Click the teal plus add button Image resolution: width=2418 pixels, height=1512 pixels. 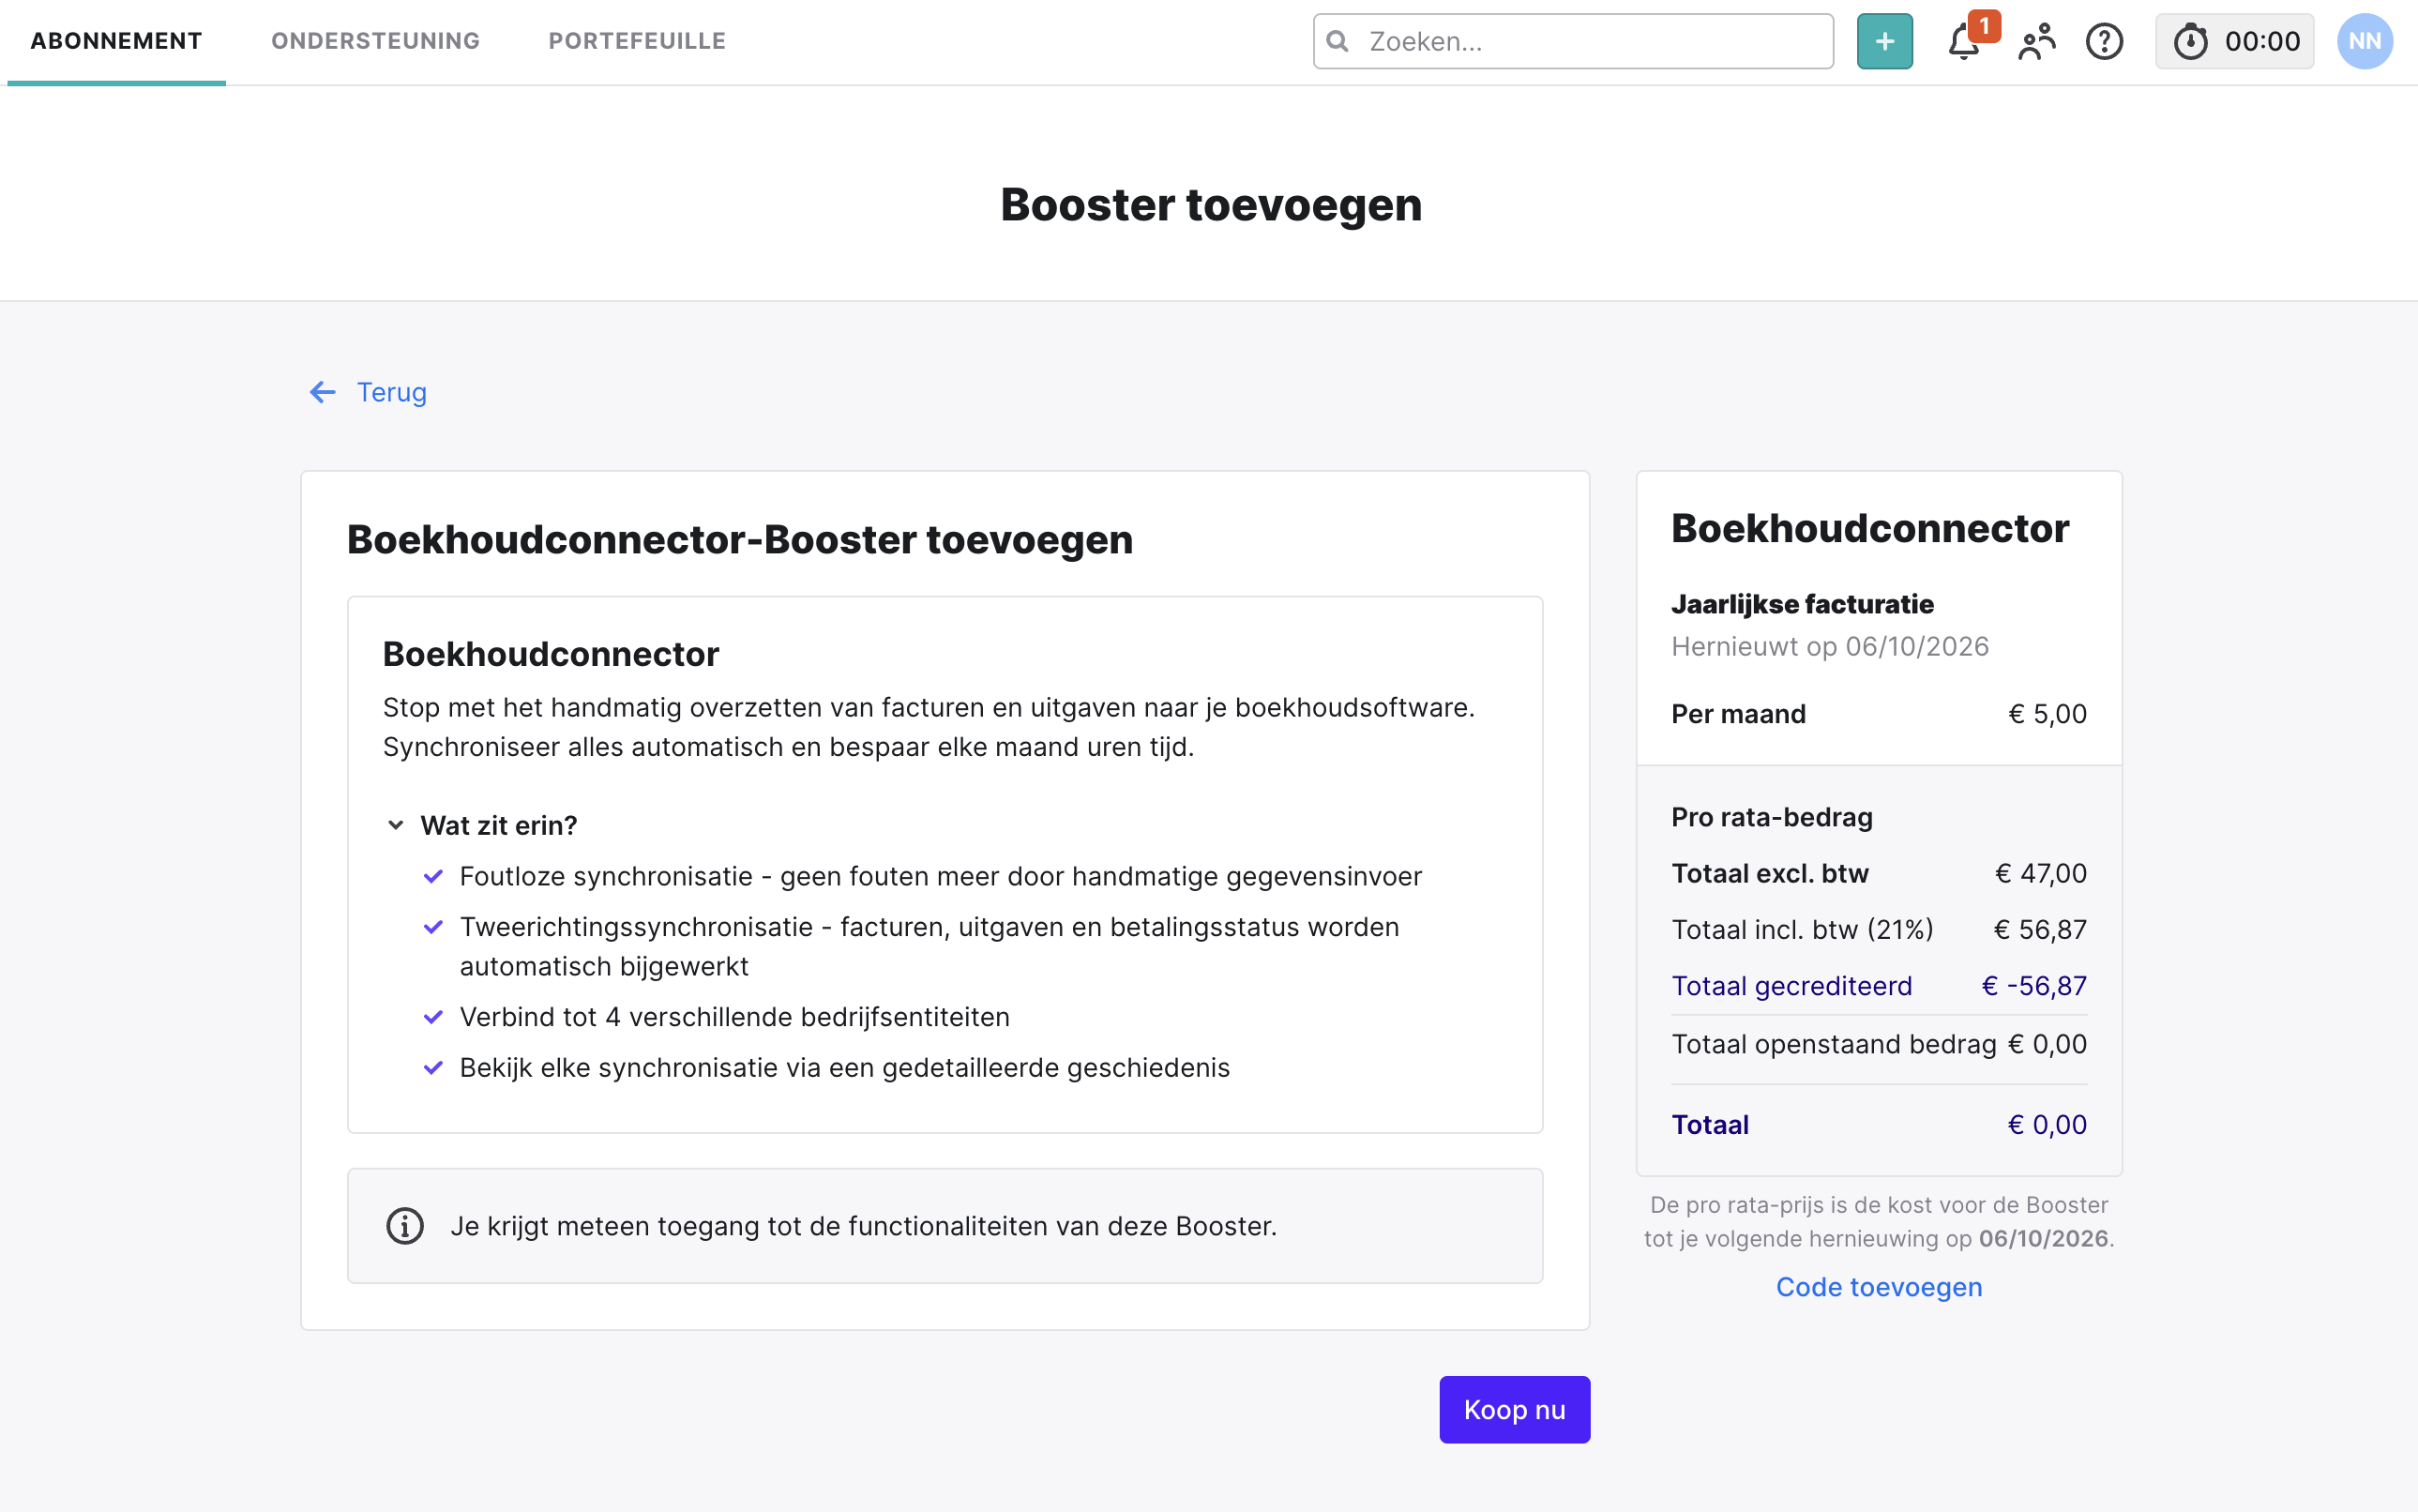click(x=1884, y=41)
